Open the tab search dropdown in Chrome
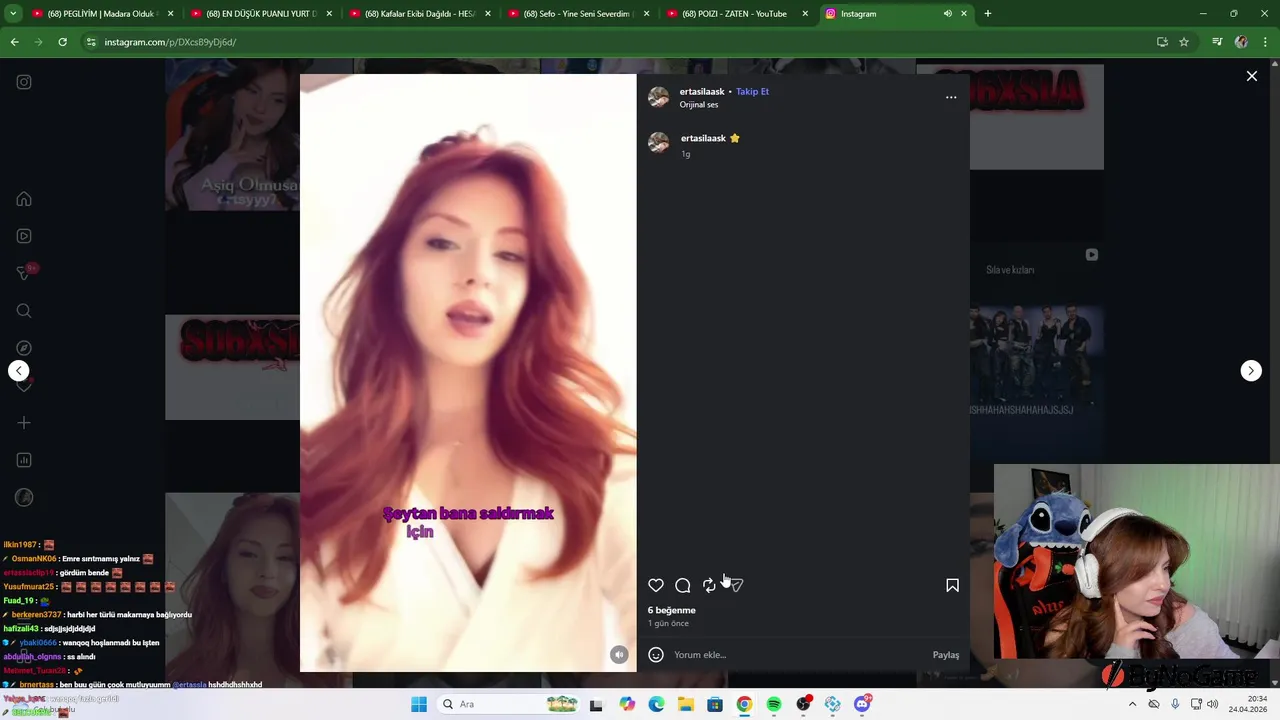The width and height of the screenshot is (1280, 720). pyautogui.click(x=13, y=14)
